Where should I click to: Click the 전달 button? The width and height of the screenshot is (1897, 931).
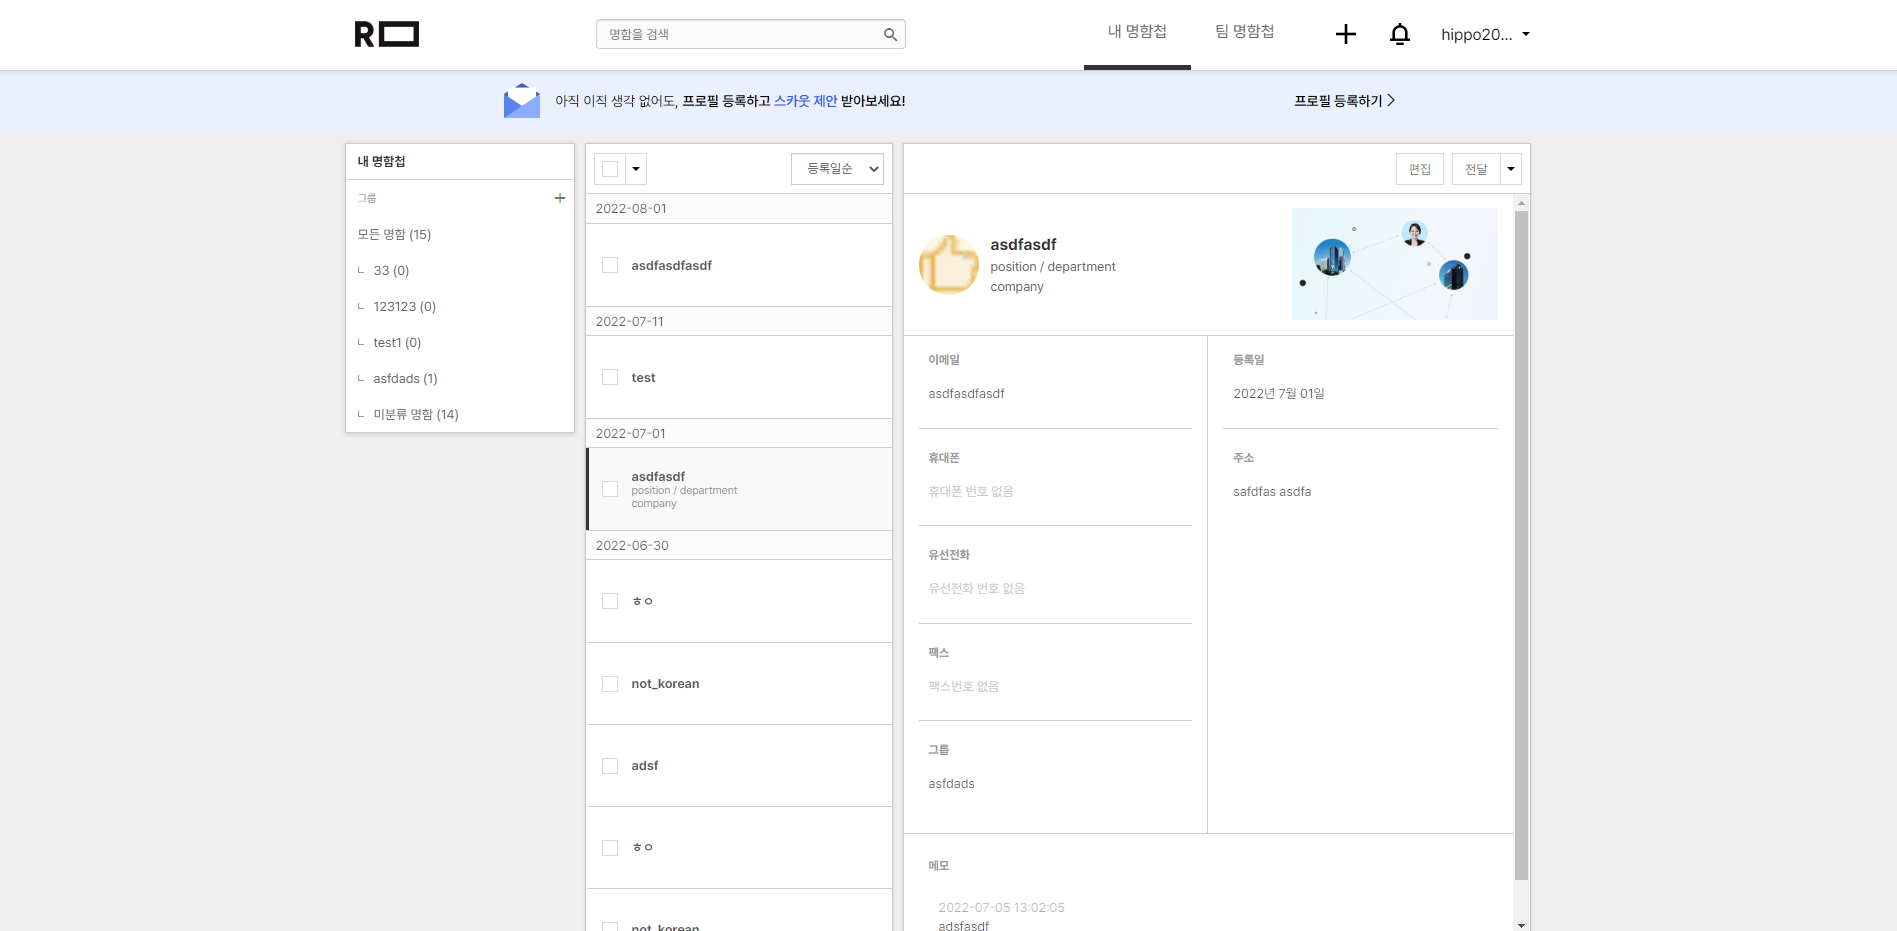tap(1476, 169)
